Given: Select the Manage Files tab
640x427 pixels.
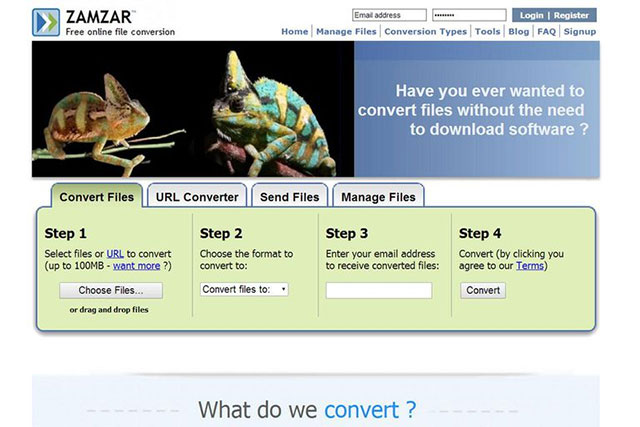Looking at the screenshot, I should [377, 197].
